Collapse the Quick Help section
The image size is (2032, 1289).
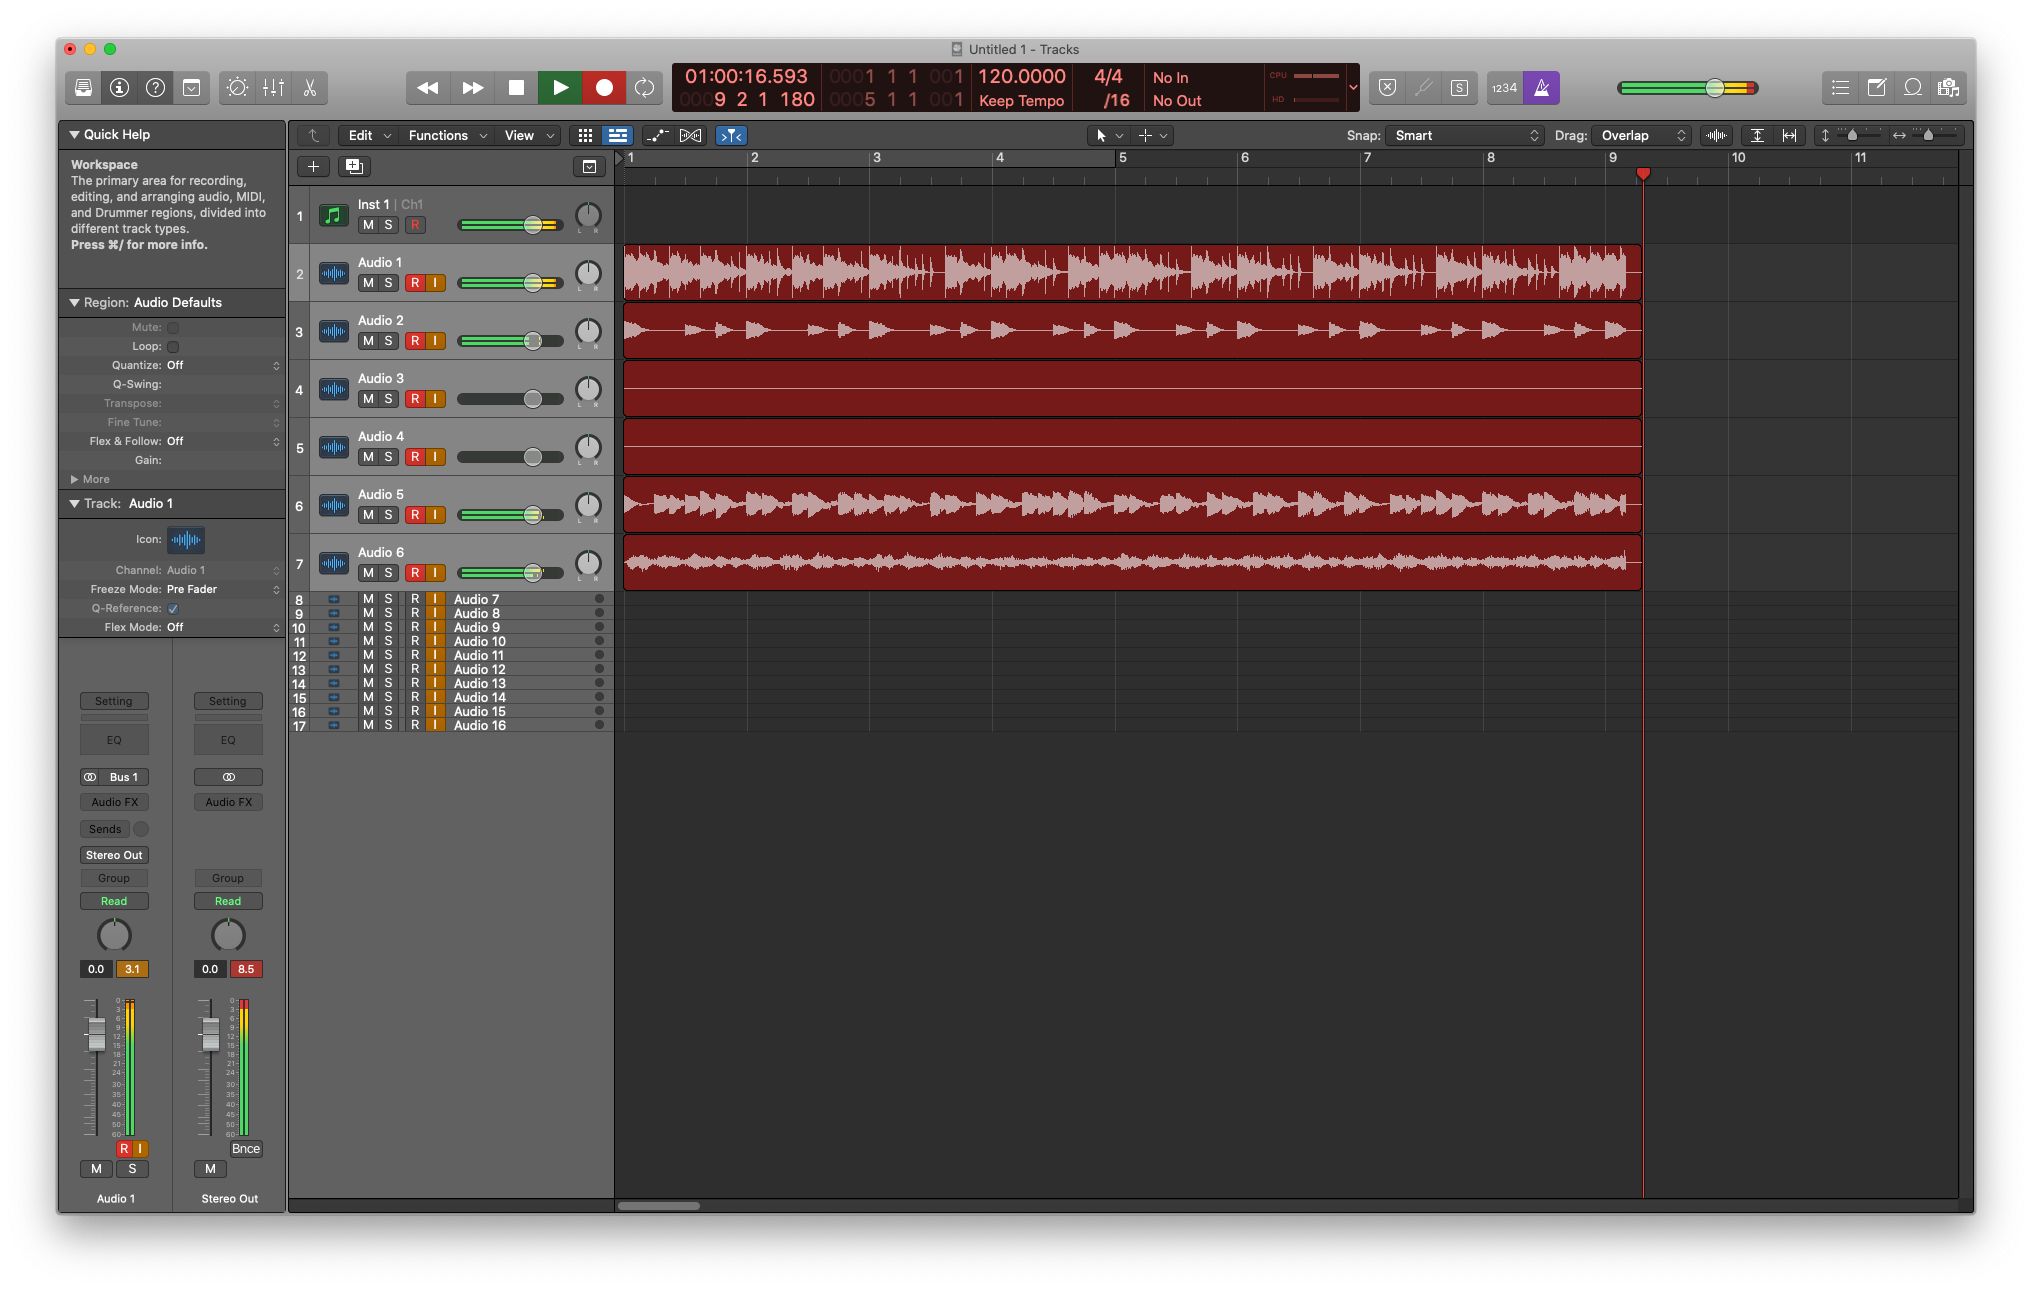coord(74,134)
